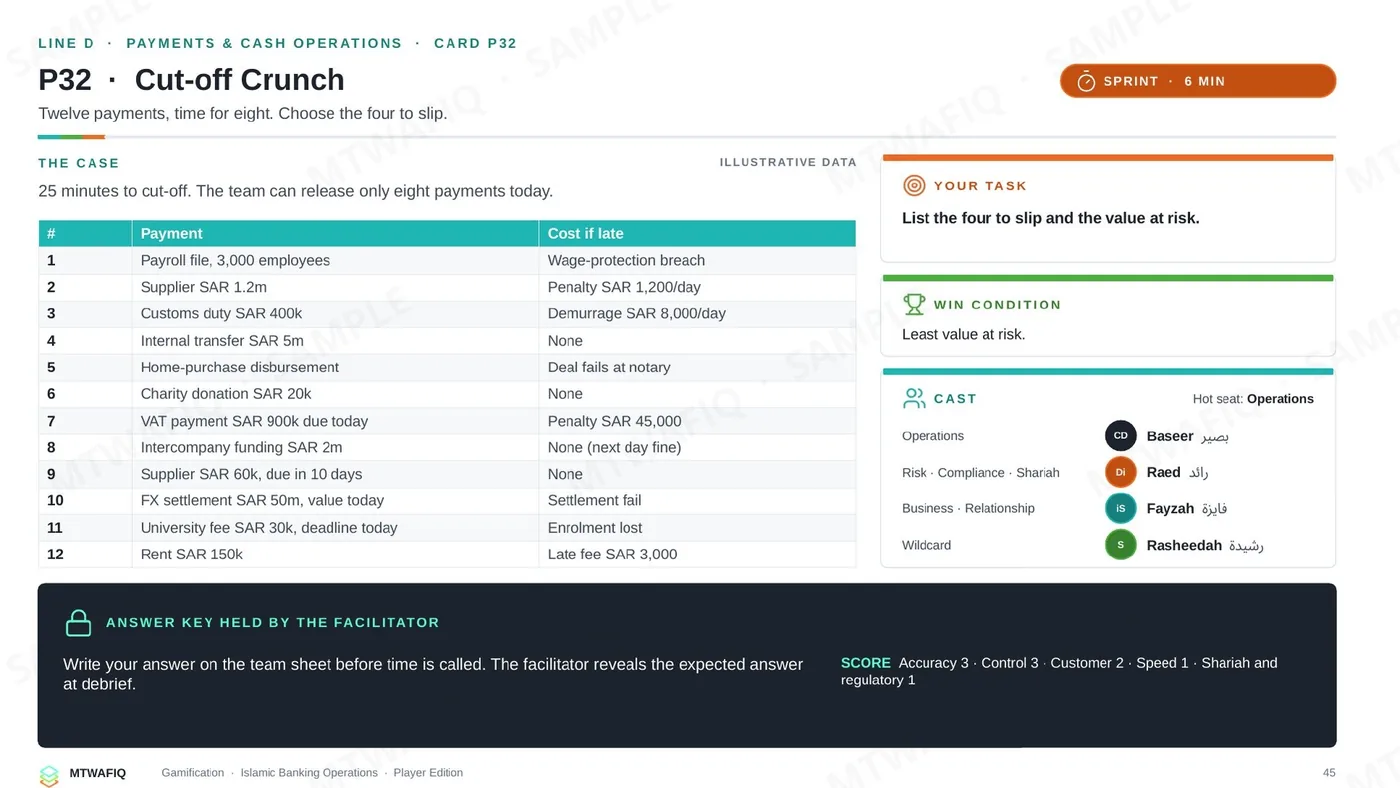Click the target icon beside Your Task
The image size is (1400, 788).
pos(914,185)
